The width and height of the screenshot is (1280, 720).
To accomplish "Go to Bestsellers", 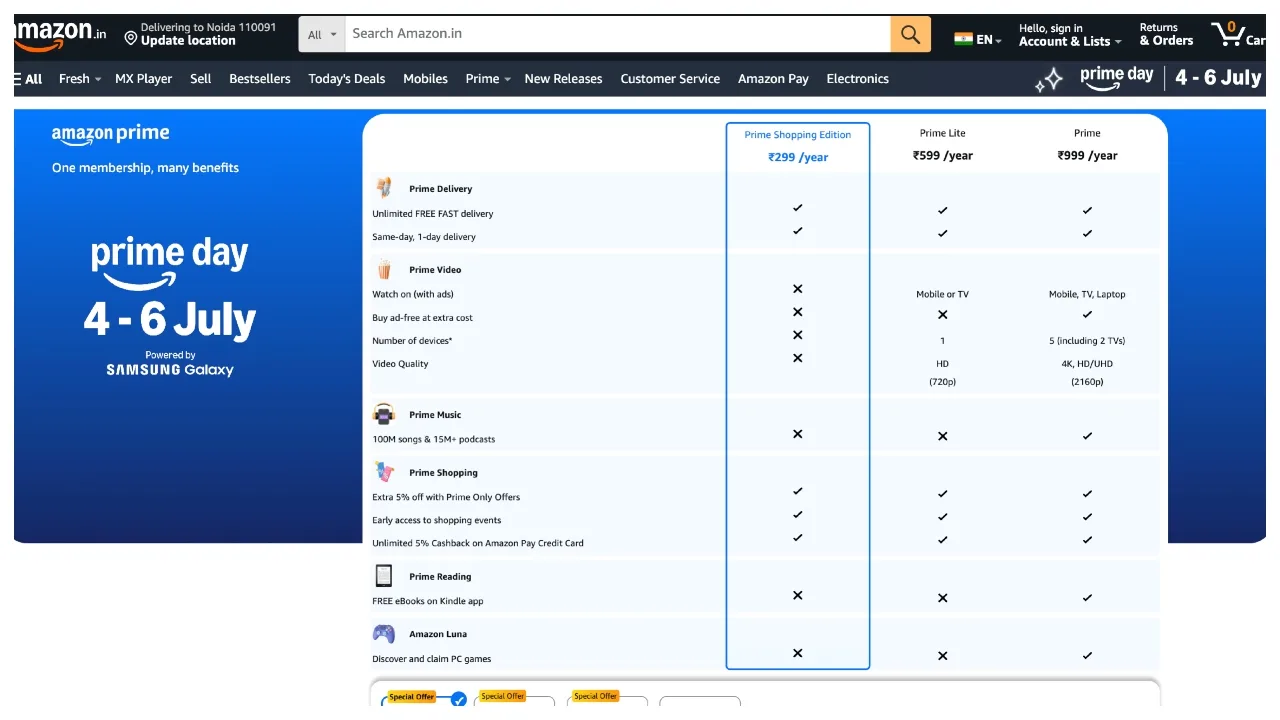I will coord(260,79).
